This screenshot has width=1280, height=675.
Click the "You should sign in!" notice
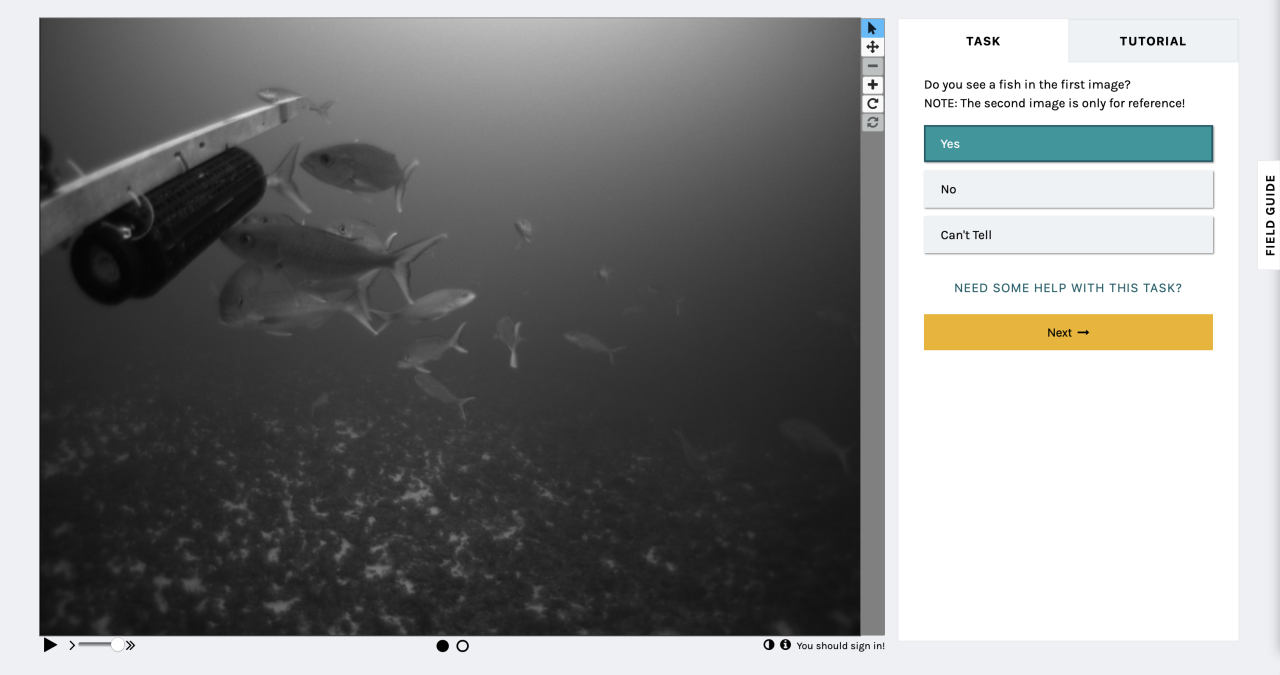coord(840,646)
